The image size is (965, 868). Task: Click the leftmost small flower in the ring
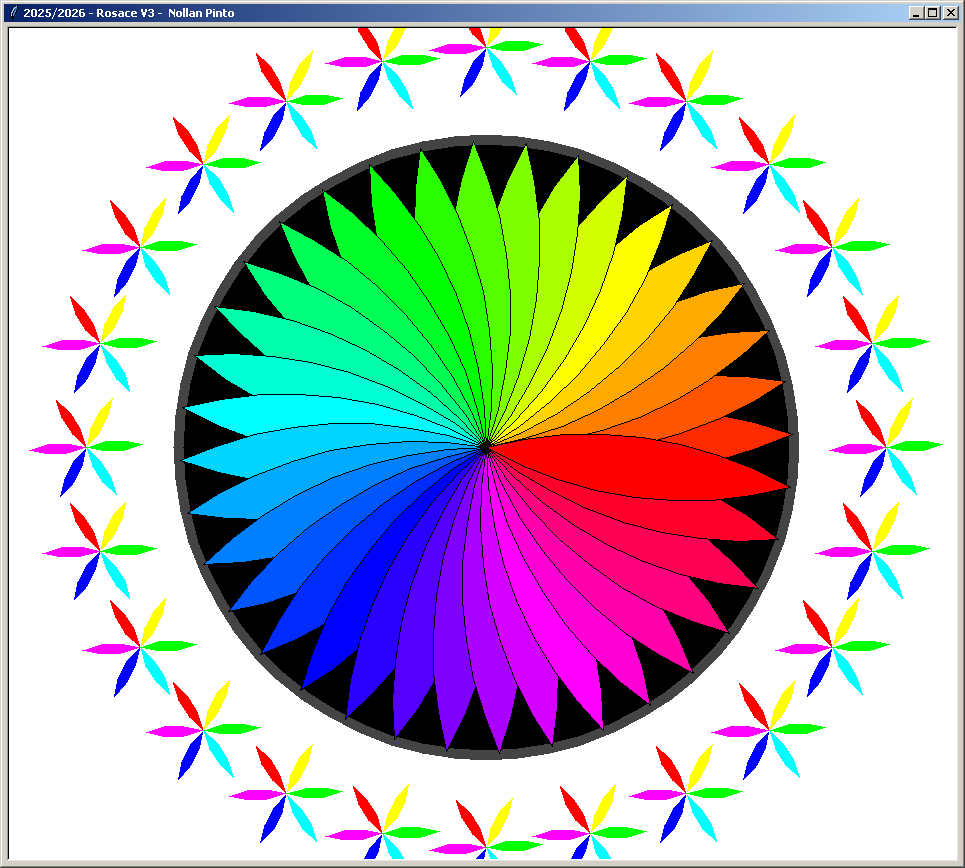point(87,447)
